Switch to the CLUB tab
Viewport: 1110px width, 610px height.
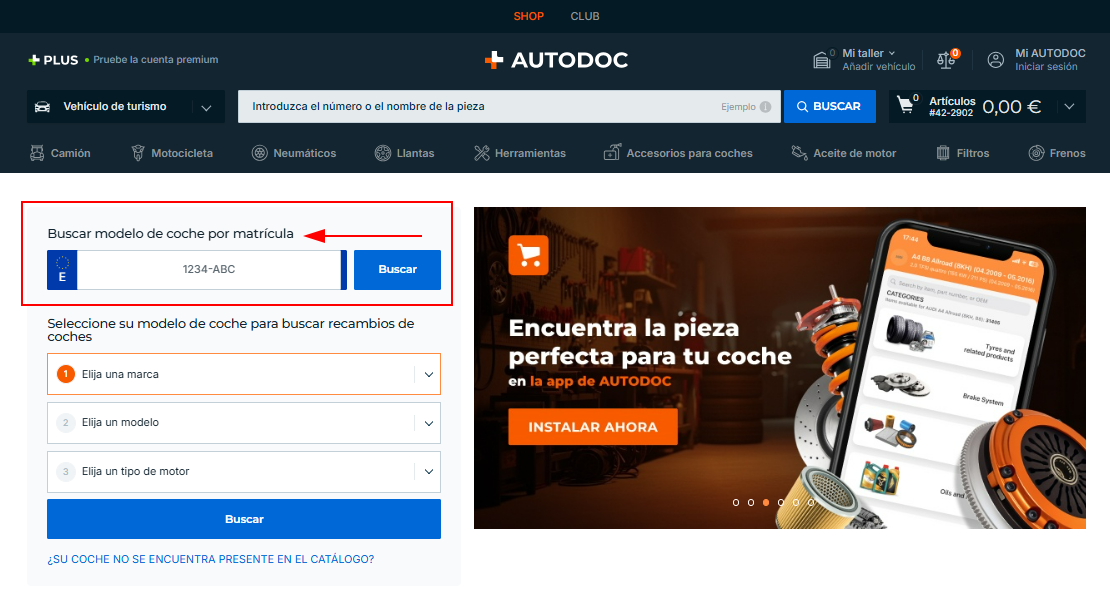pyautogui.click(x=585, y=16)
